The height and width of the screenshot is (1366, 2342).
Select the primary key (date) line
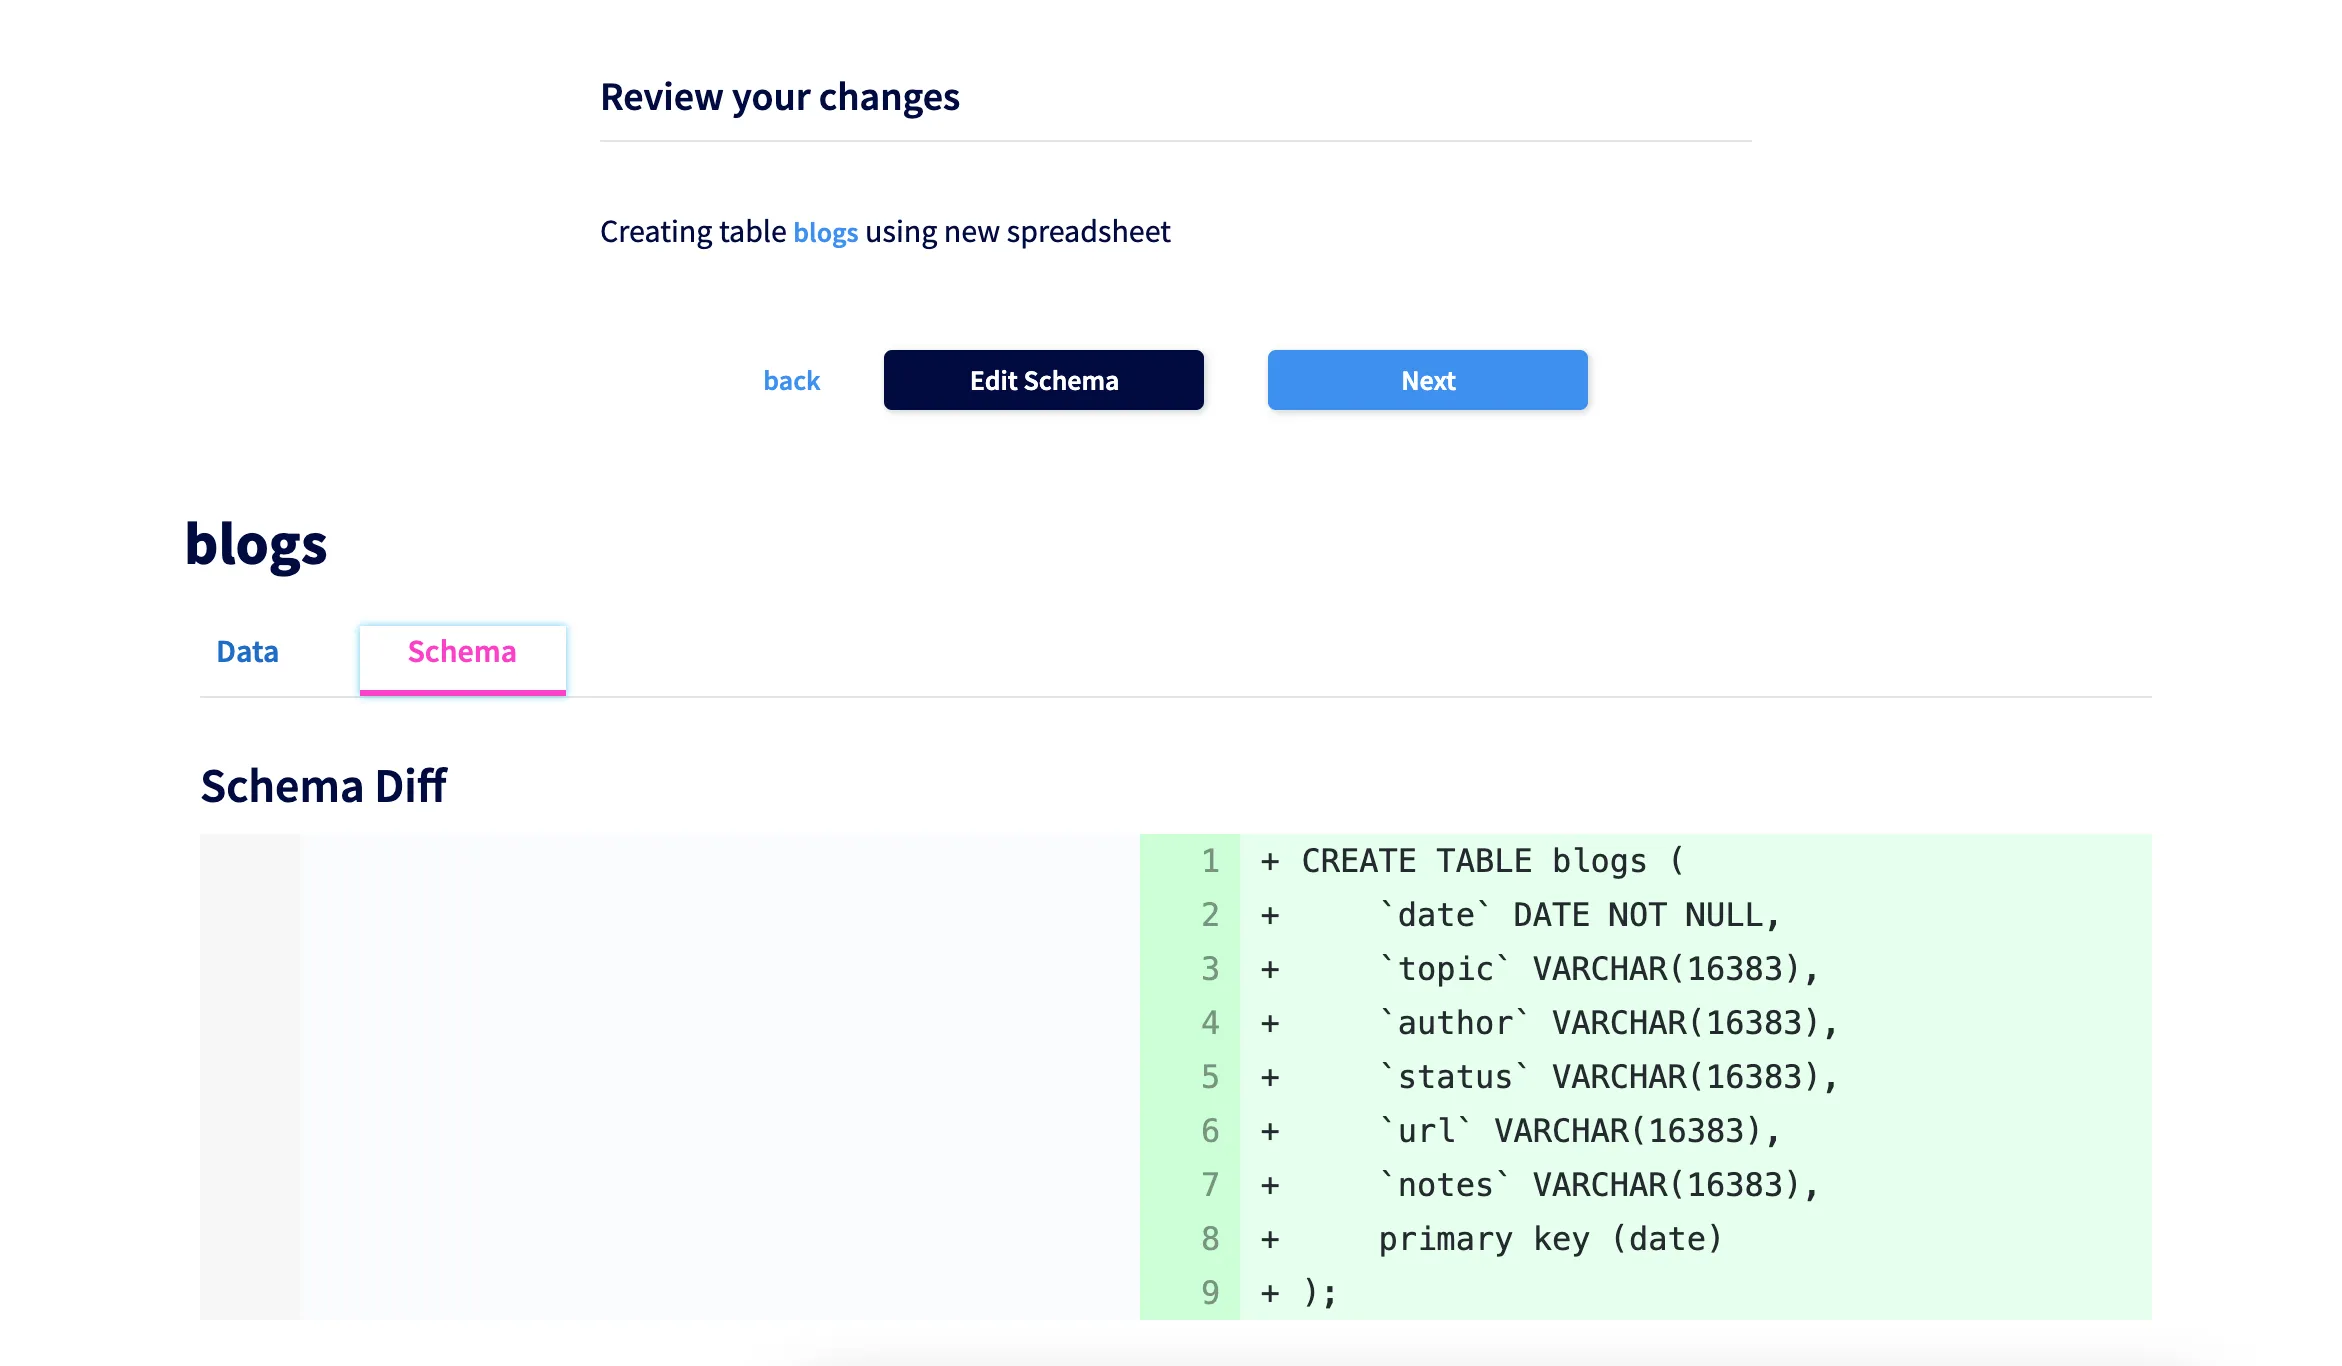[1549, 1239]
